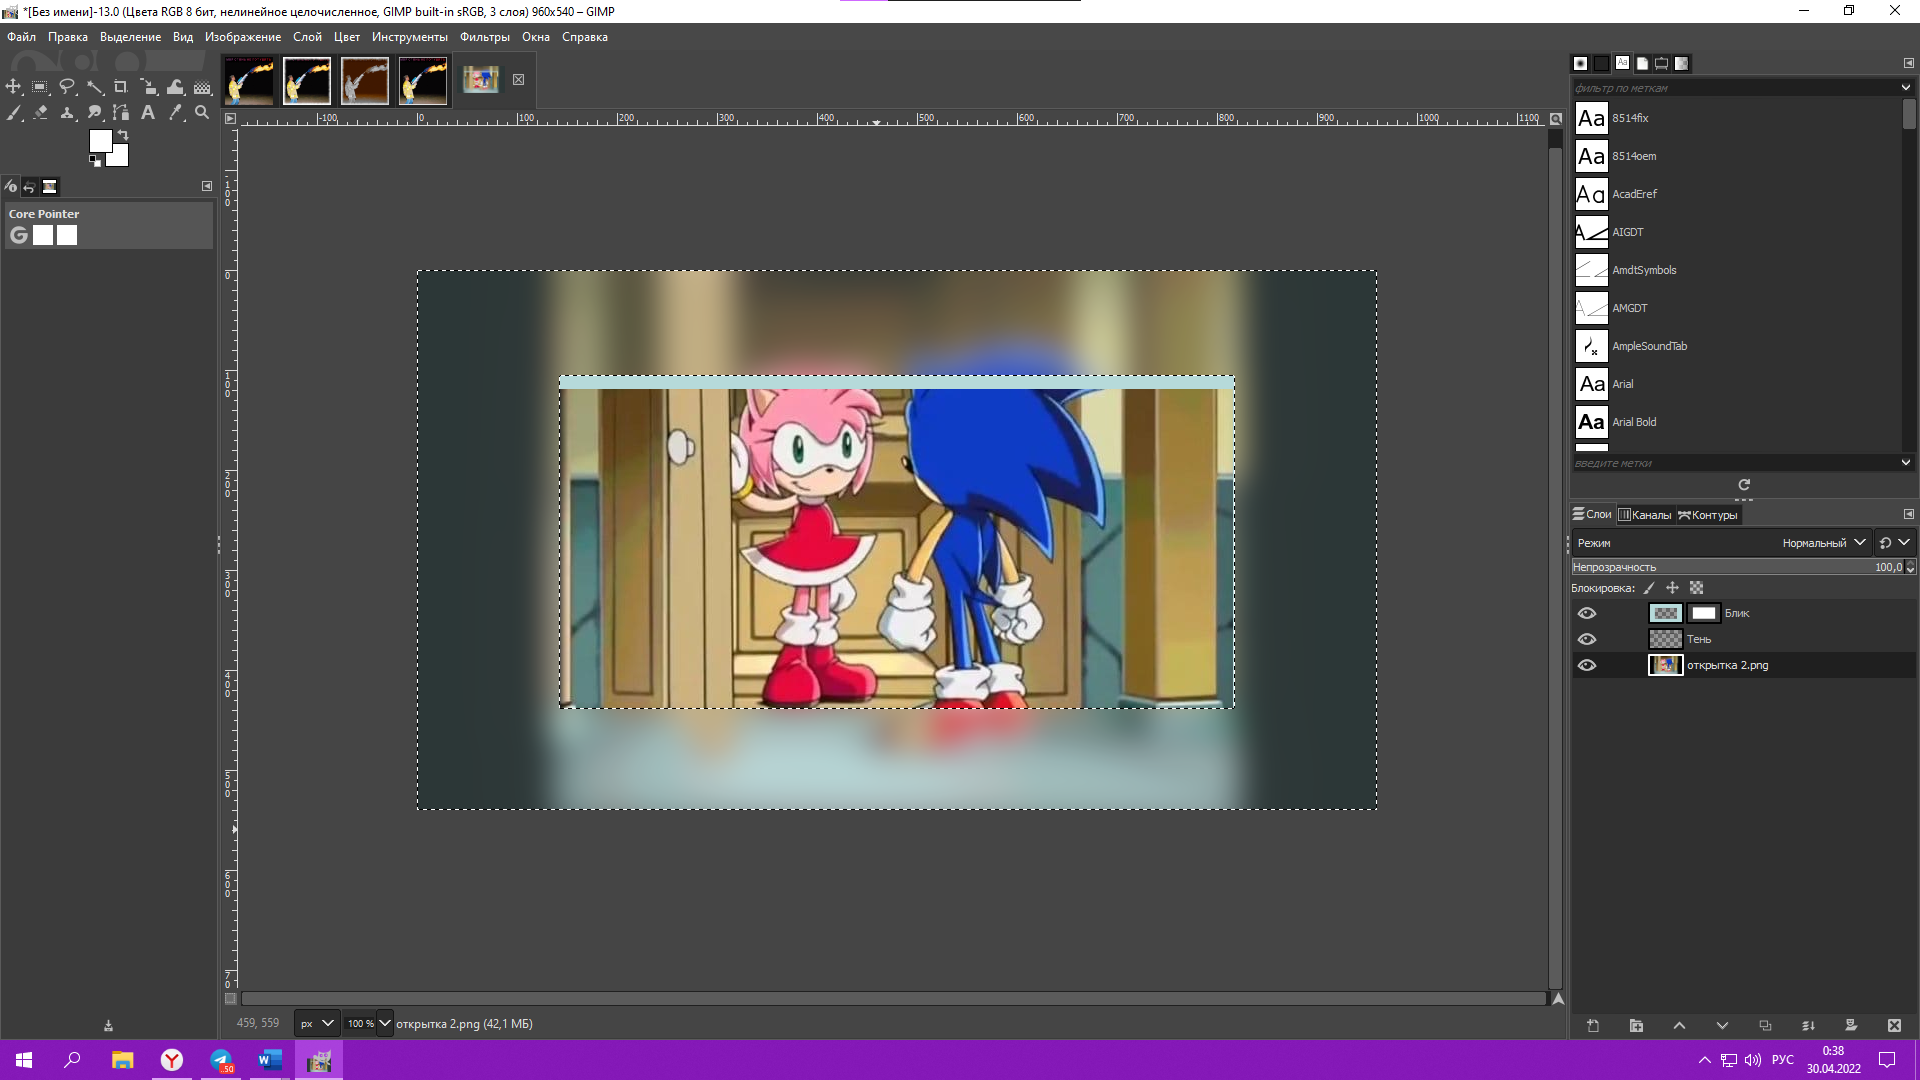The width and height of the screenshot is (1920, 1080).
Task: Open the tool options panel configuration menu
Action: click(207, 186)
